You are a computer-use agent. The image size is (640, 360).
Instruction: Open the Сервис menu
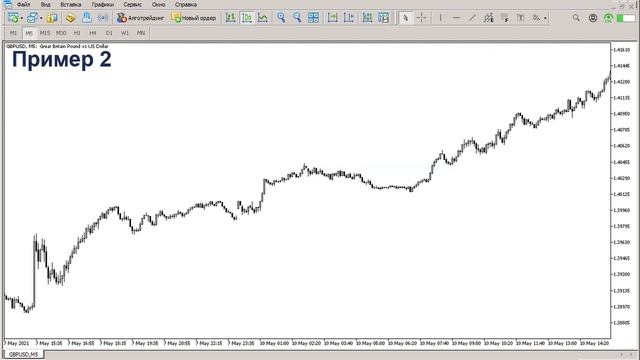click(x=133, y=4)
